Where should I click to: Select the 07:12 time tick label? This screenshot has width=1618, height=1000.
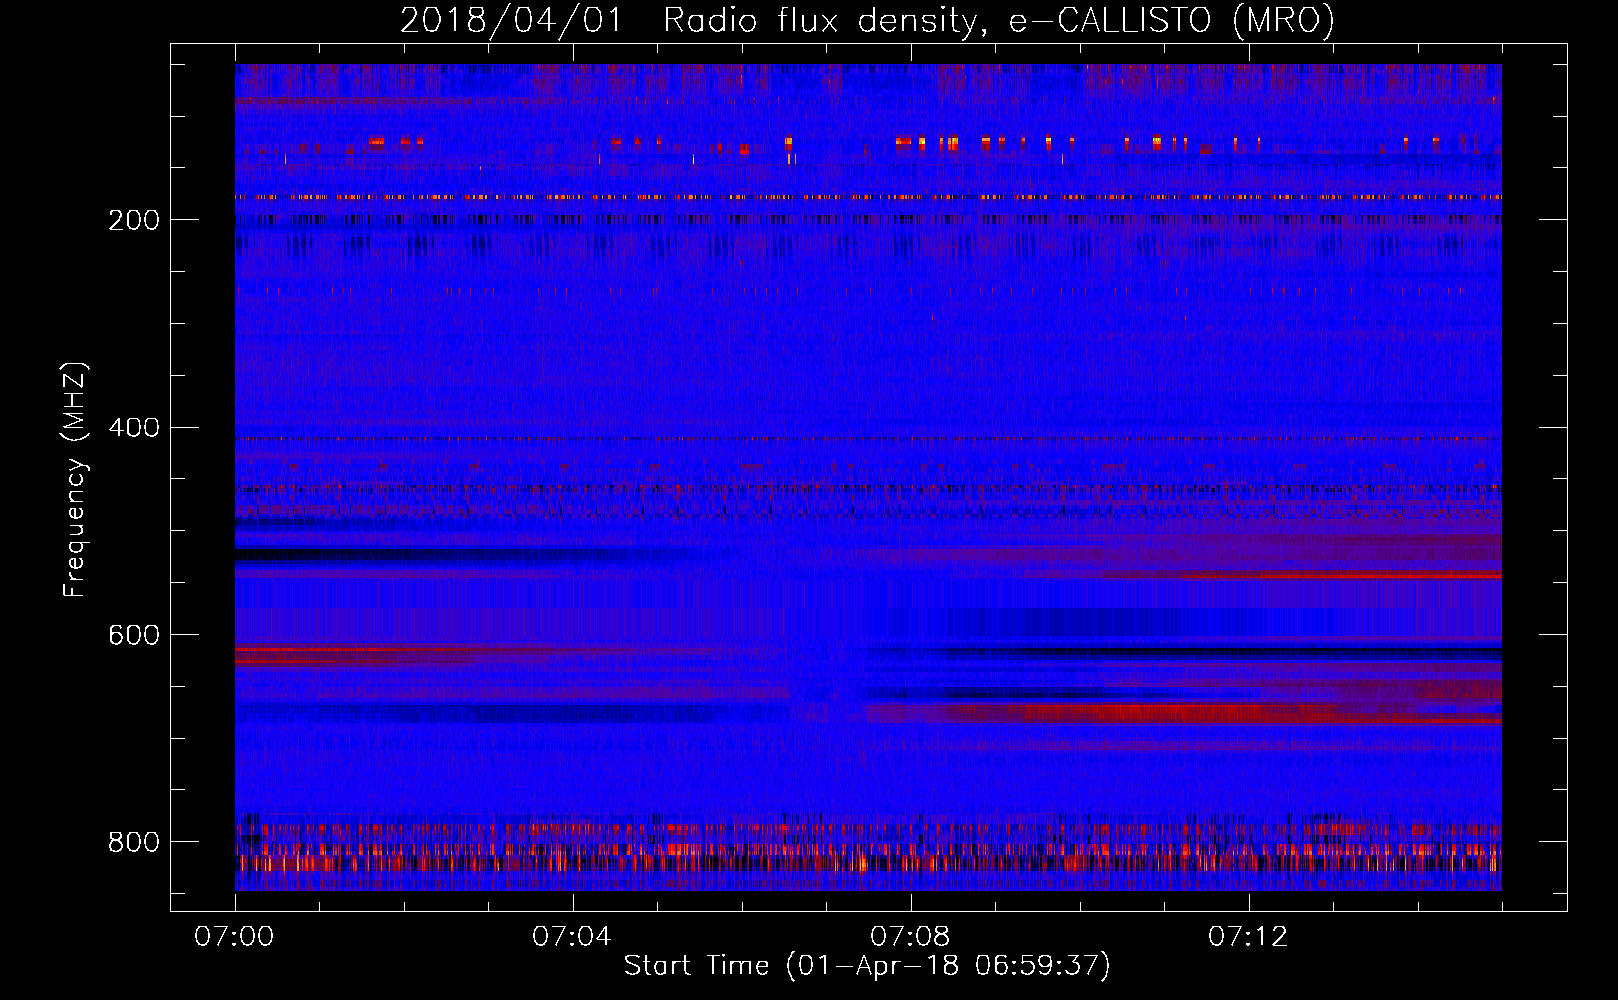(x=1248, y=936)
